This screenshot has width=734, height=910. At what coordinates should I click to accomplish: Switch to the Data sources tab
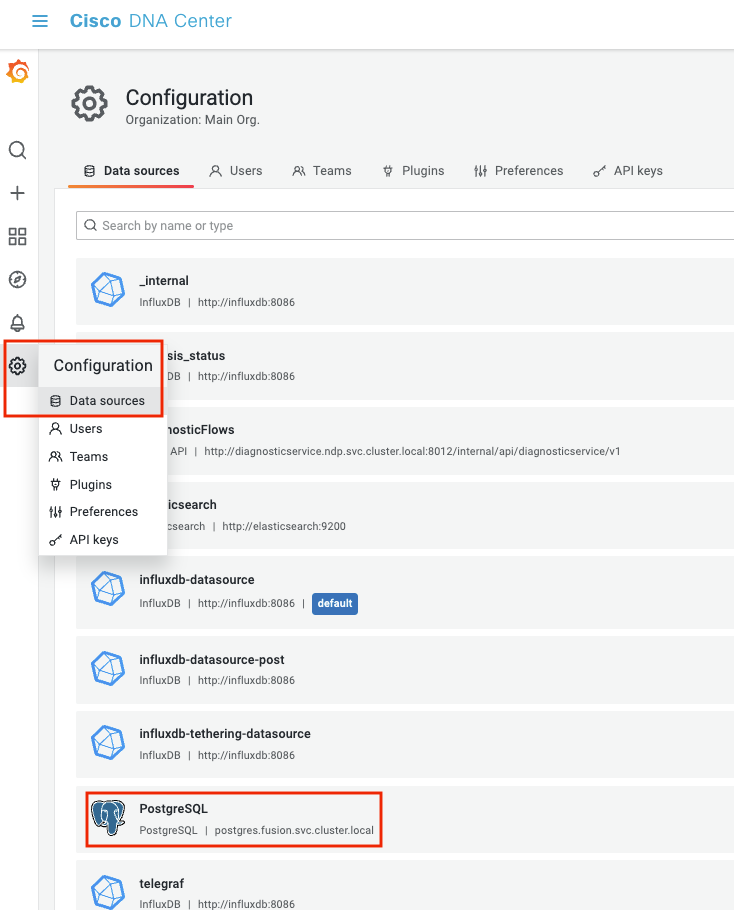131,171
